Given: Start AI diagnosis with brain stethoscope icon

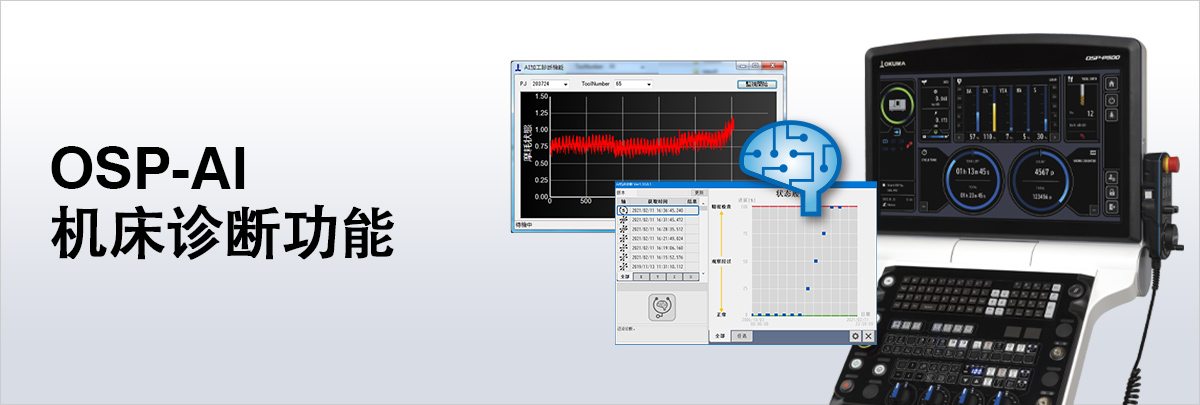Looking at the screenshot, I should coord(662,306).
